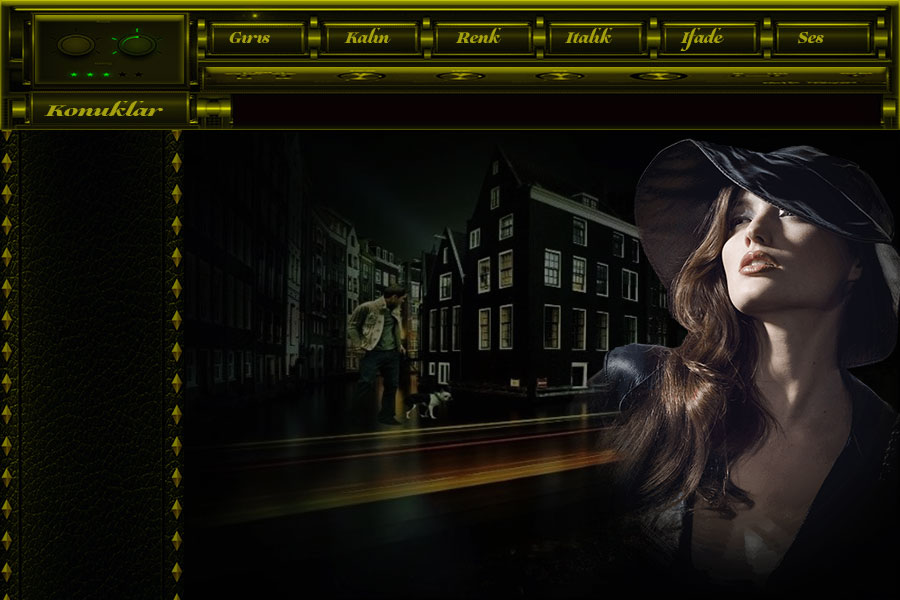900x600 pixels.
Task: Click the dark message input field
Action: 555,110
